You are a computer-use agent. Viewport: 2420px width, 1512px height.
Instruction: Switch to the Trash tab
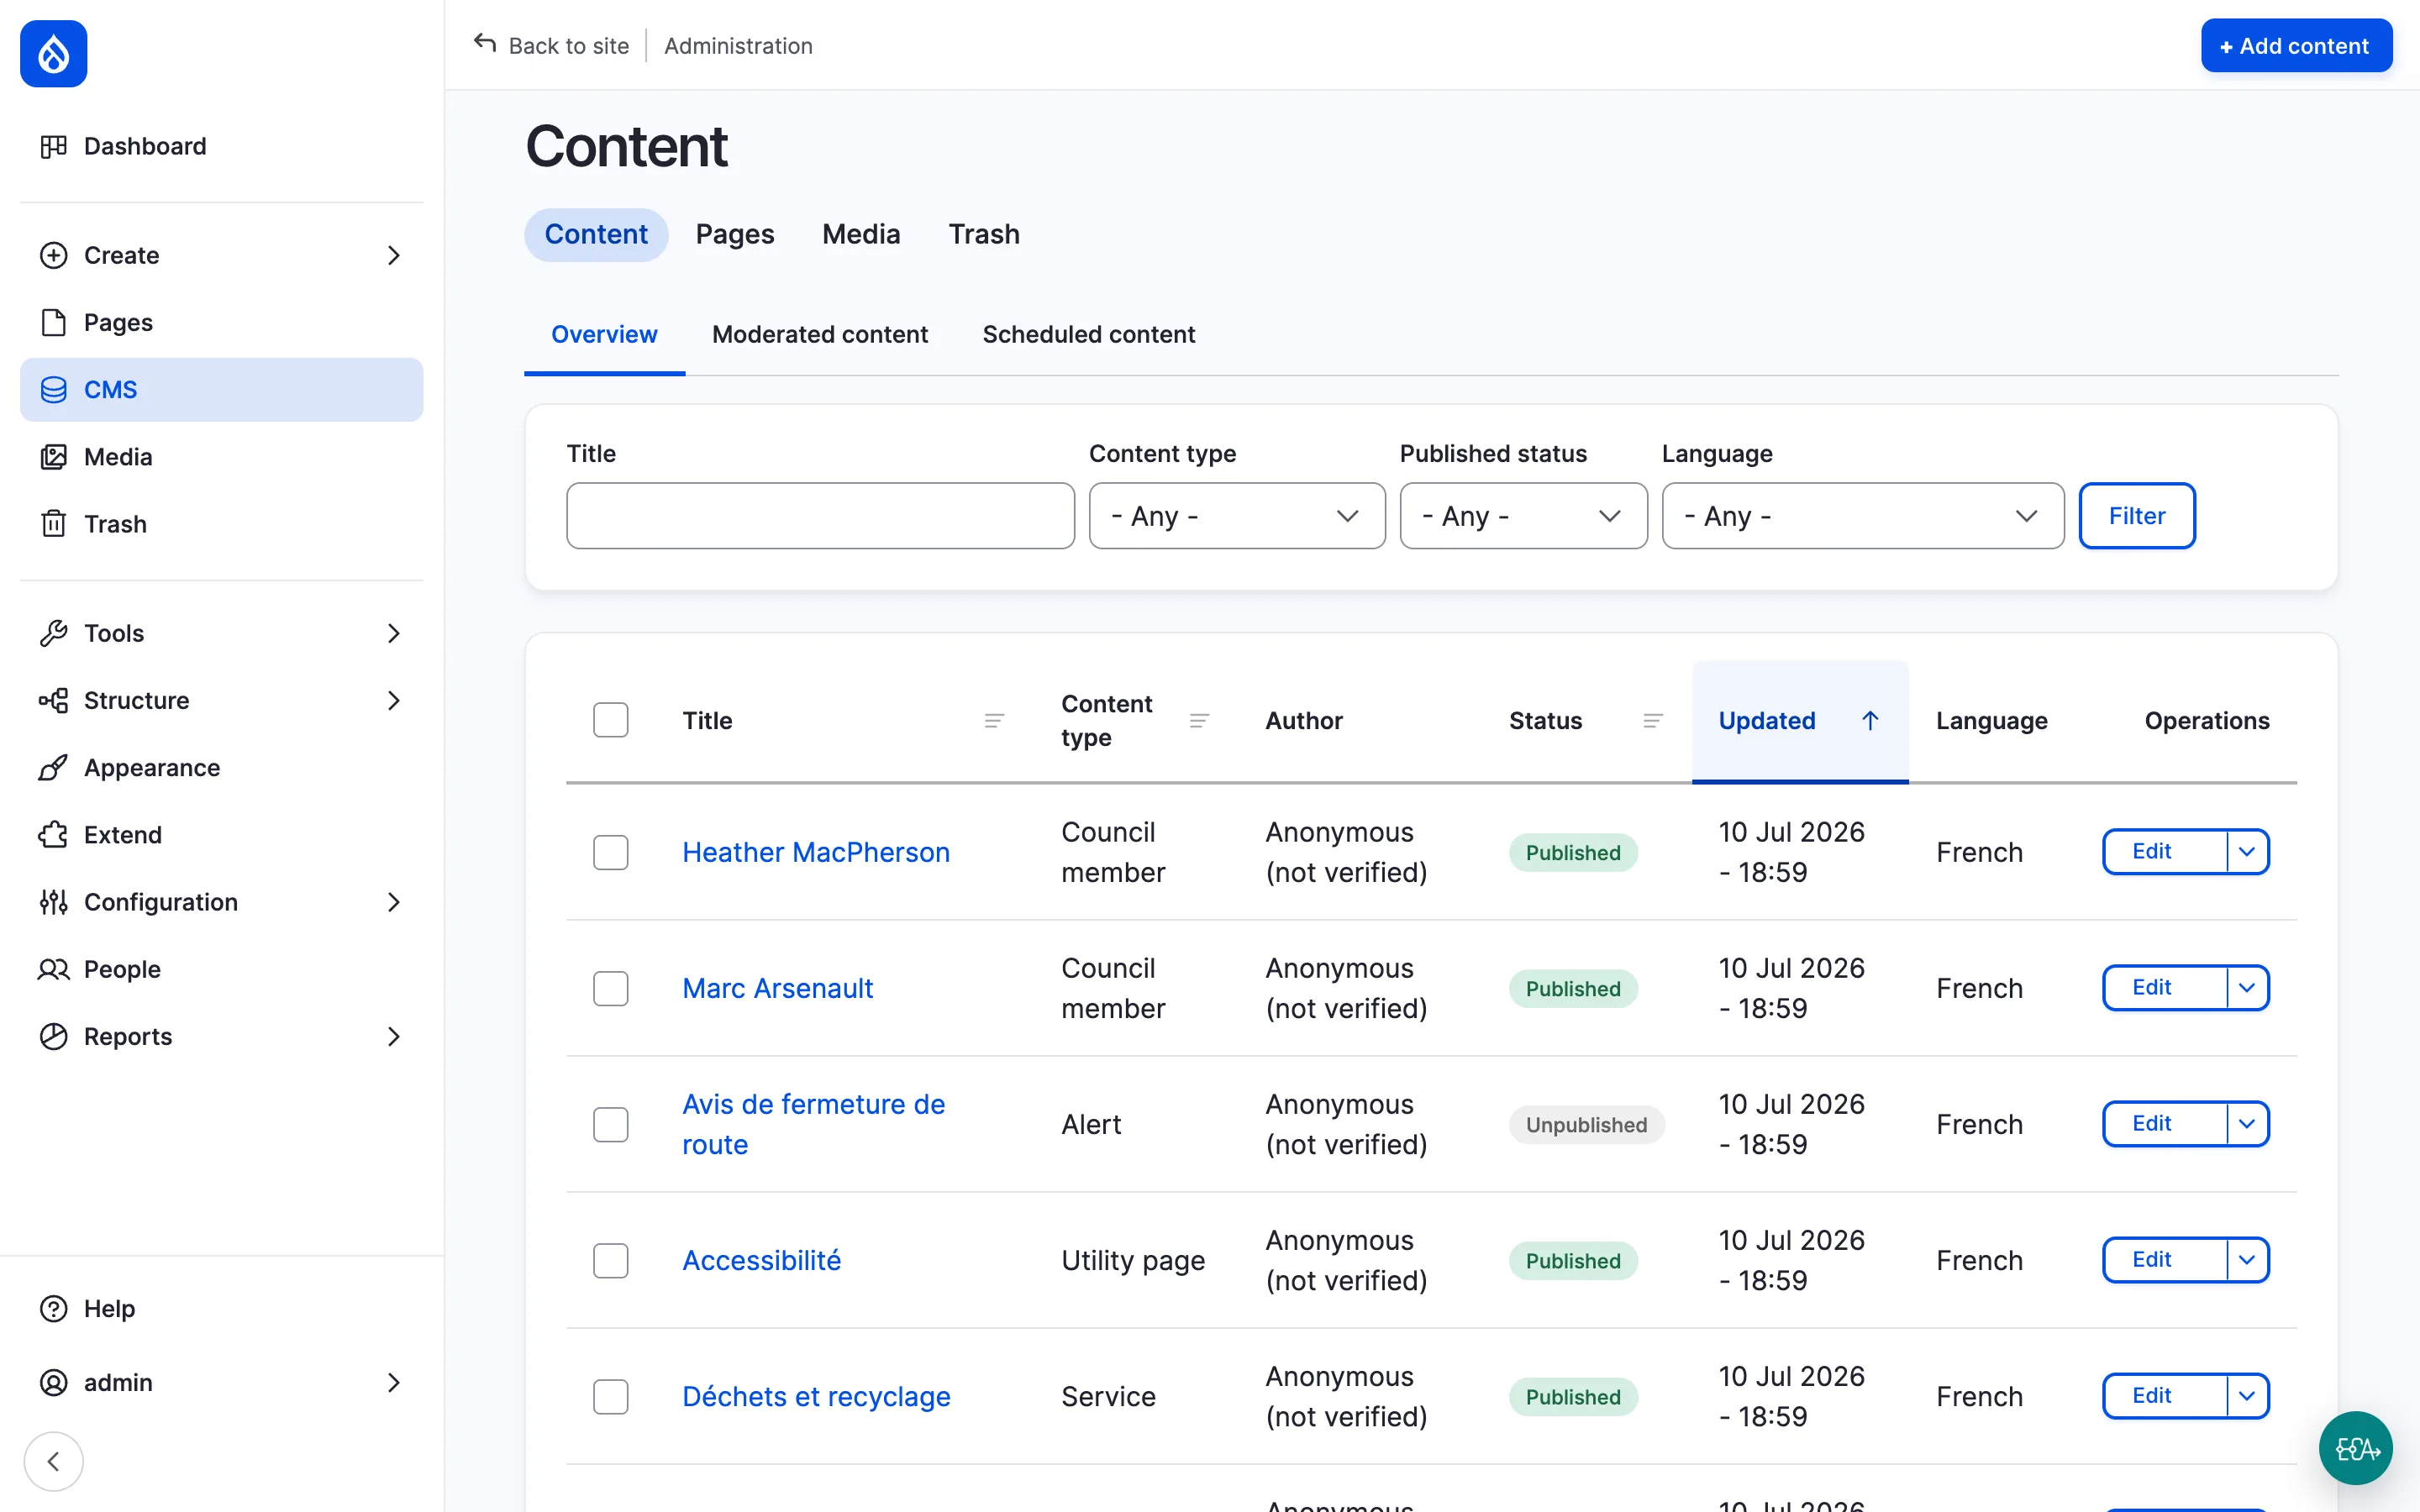(x=984, y=234)
